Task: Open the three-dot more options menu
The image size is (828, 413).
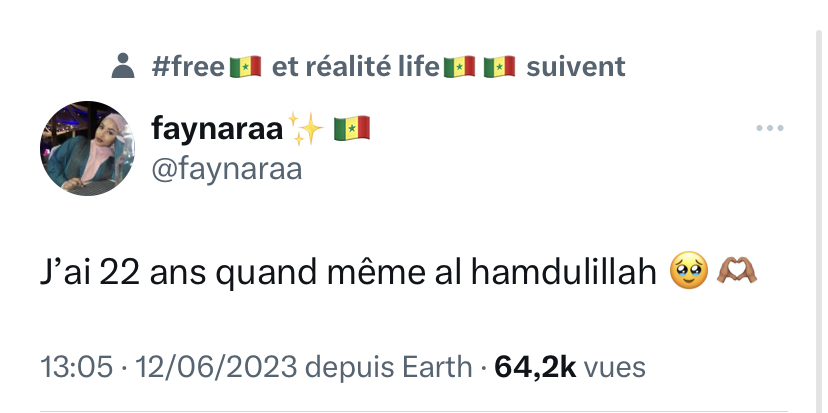Action: pyautogui.click(x=769, y=128)
